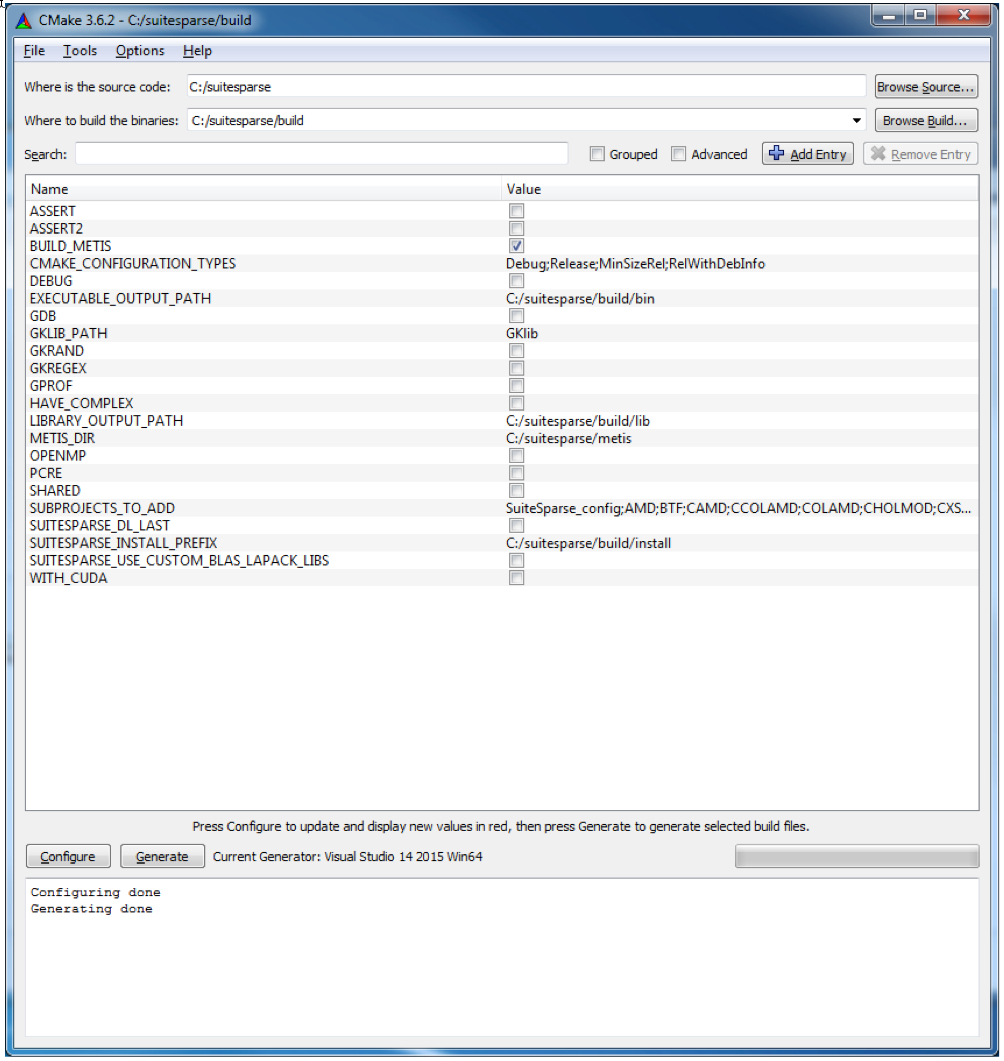Select the SUITESPARSE_INSTALL_PREFIX entry

(x=124, y=543)
